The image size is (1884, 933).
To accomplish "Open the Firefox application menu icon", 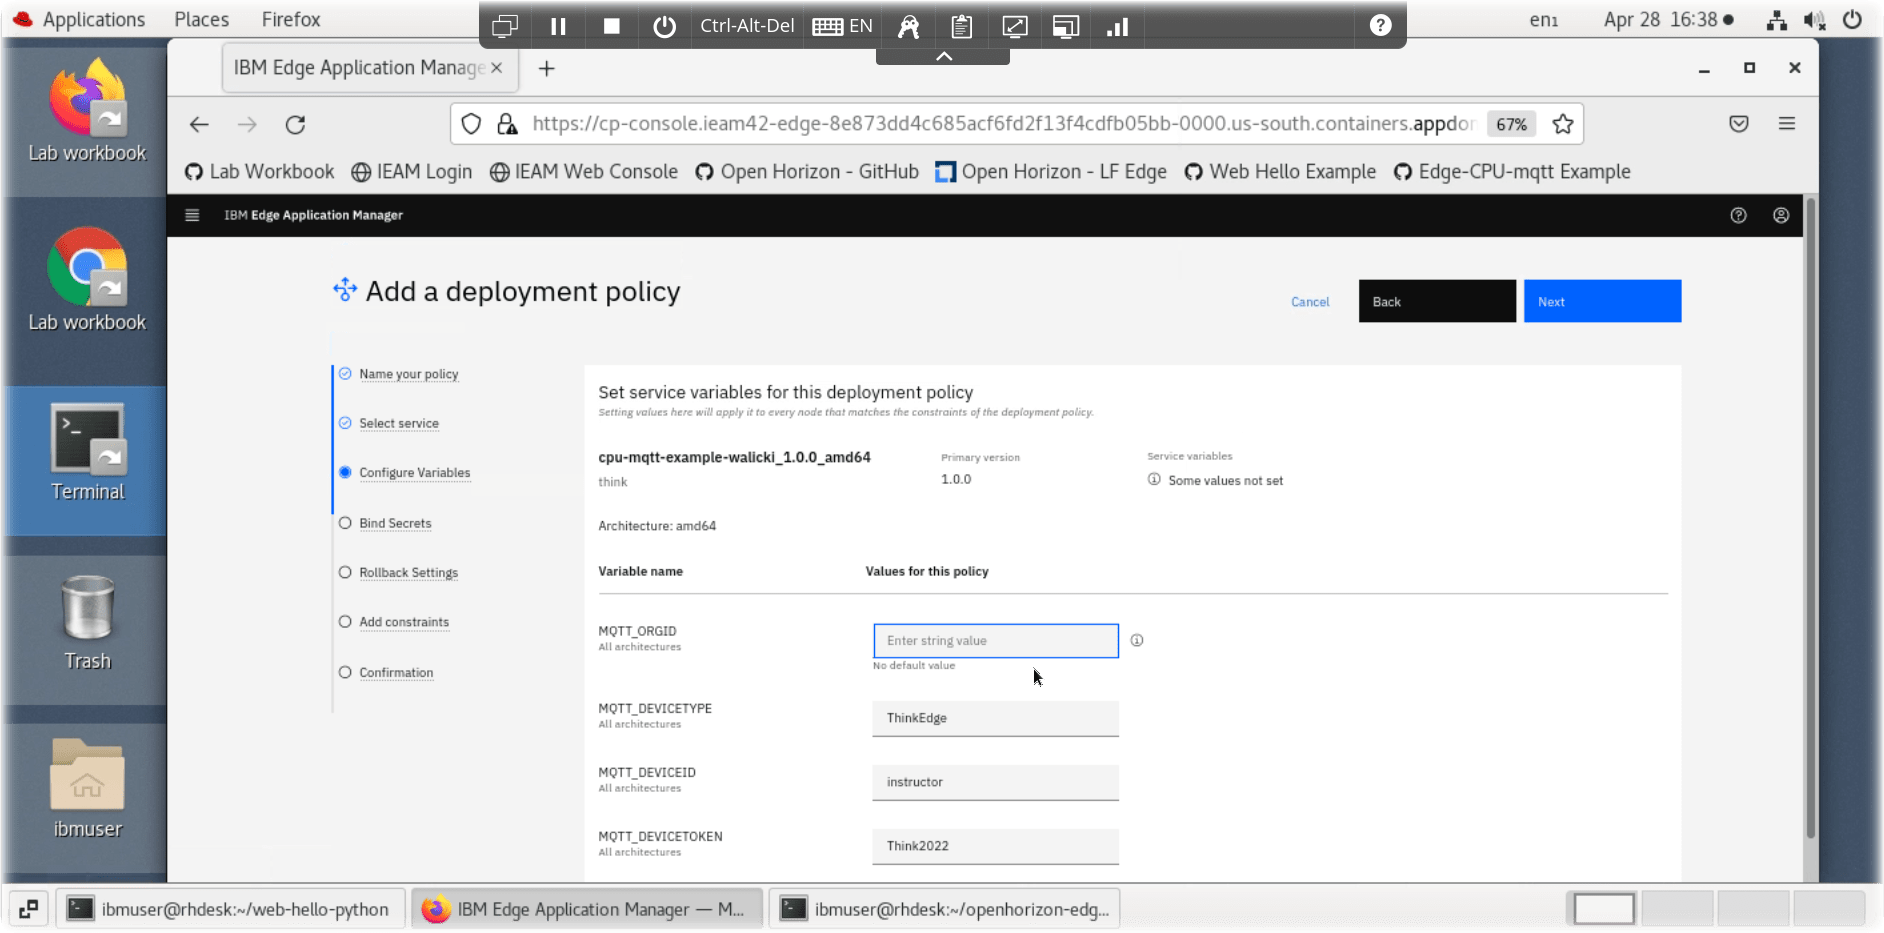I will pos(1786,124).
